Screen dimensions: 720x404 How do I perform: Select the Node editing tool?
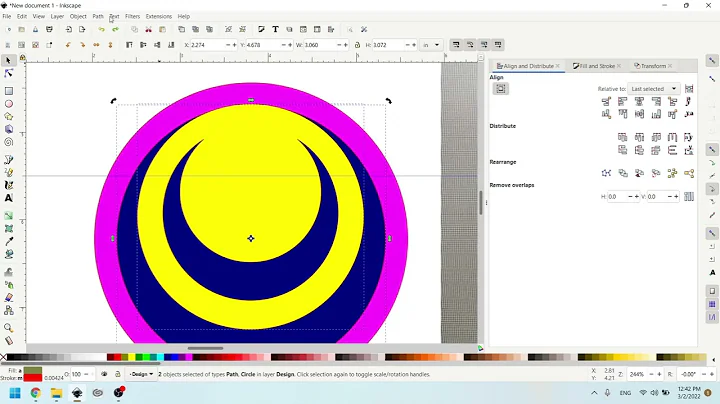coord(8,73)
